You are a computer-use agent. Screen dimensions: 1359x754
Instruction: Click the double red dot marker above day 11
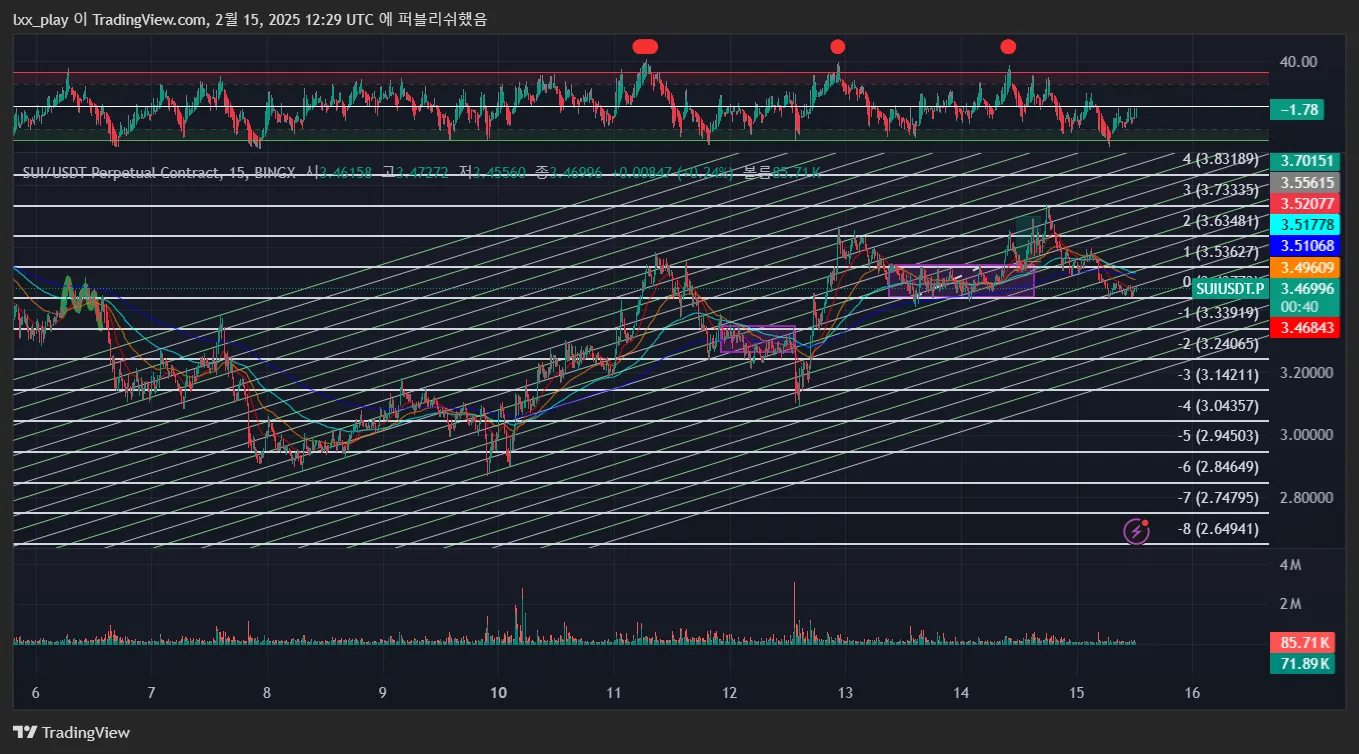645,46
